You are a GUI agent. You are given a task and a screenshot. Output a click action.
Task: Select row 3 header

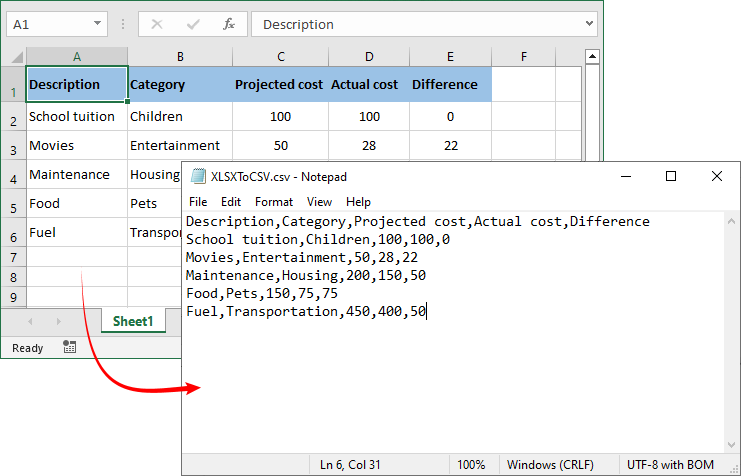point(13,145)
